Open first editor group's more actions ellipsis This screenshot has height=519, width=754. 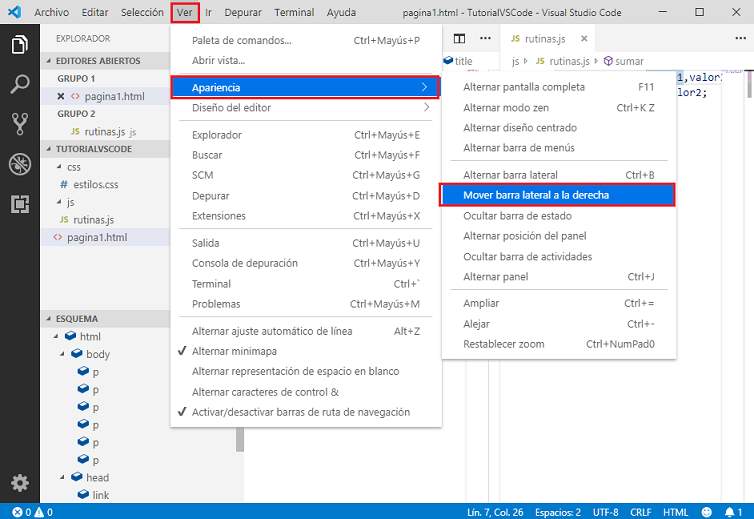point(485,38)
